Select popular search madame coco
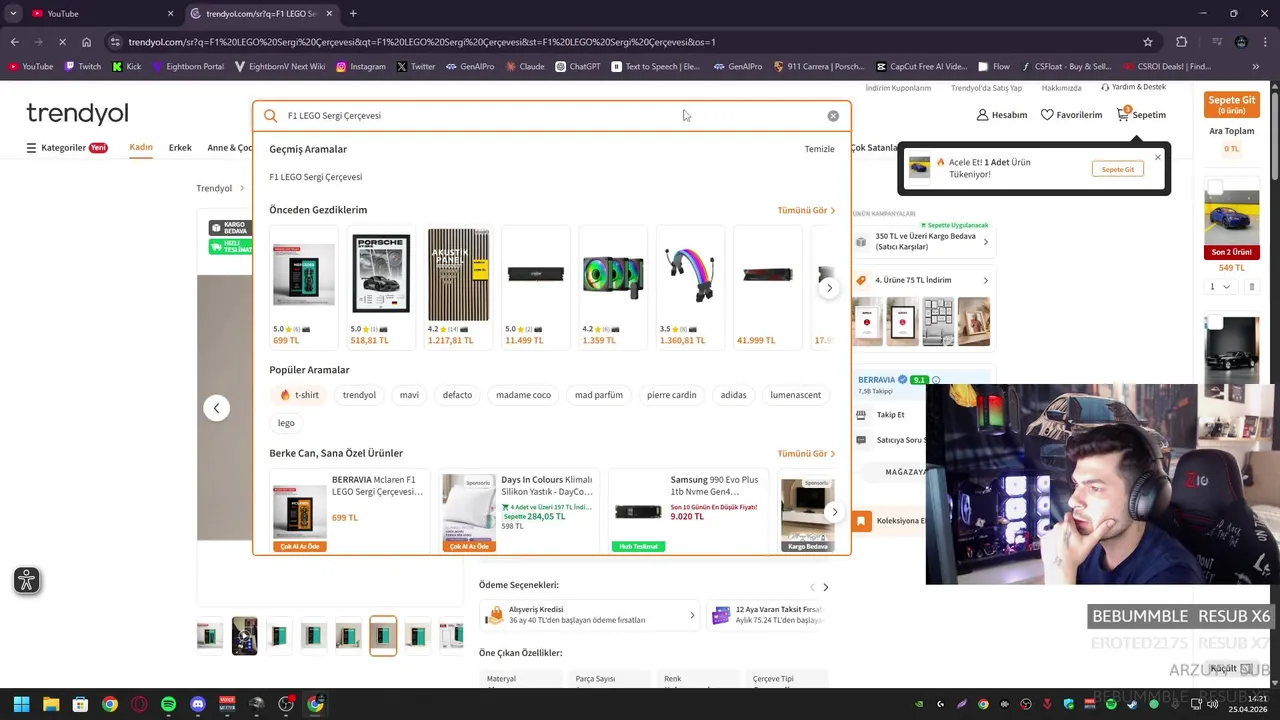 523,395
